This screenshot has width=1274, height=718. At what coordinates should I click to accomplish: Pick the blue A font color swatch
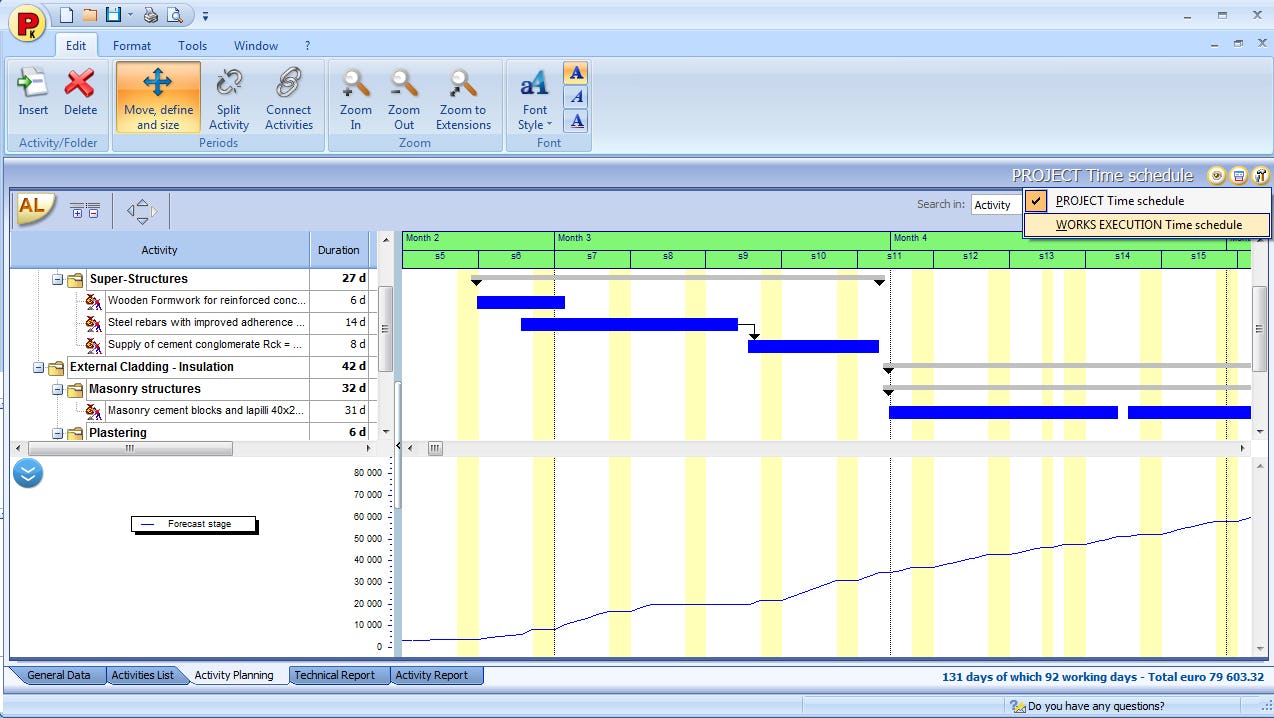[x=575, y=72]
